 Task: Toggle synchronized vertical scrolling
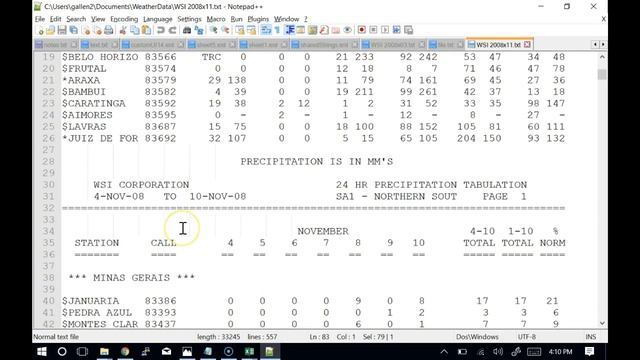[x=240, y=30]
